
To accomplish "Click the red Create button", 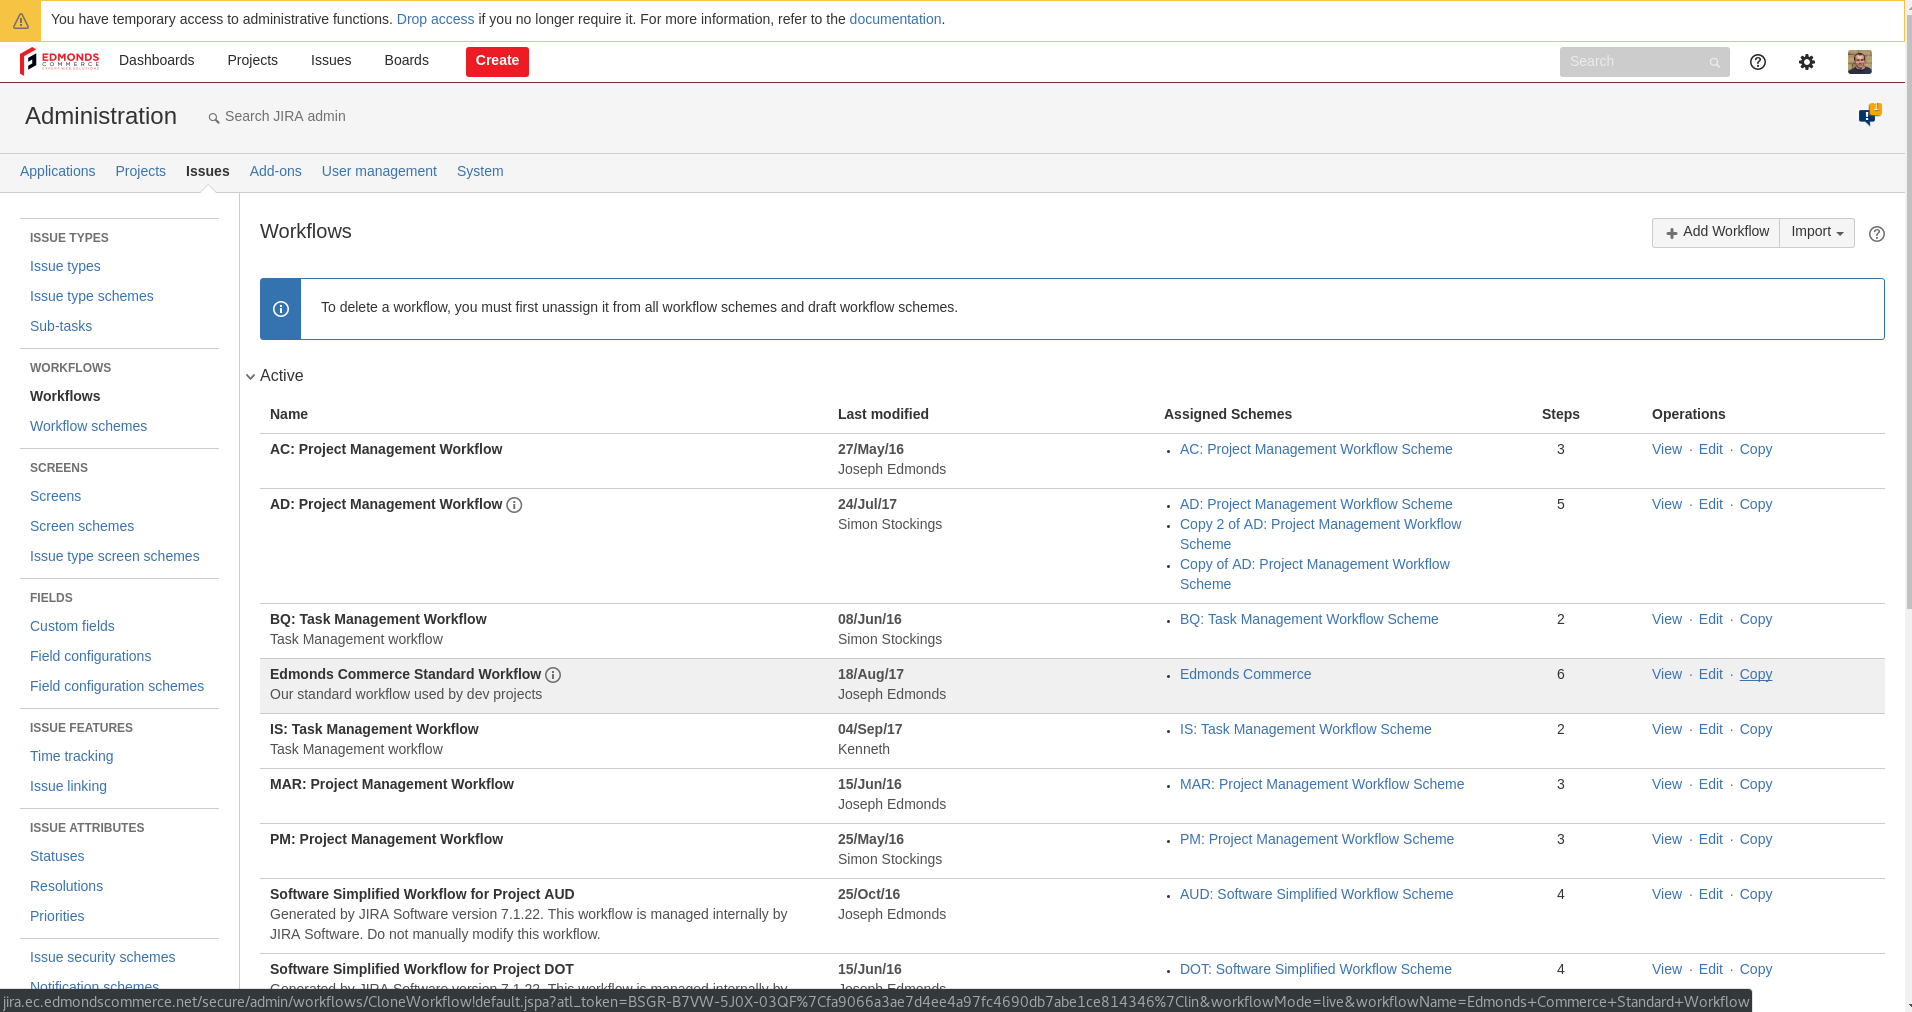I will 497,61.
